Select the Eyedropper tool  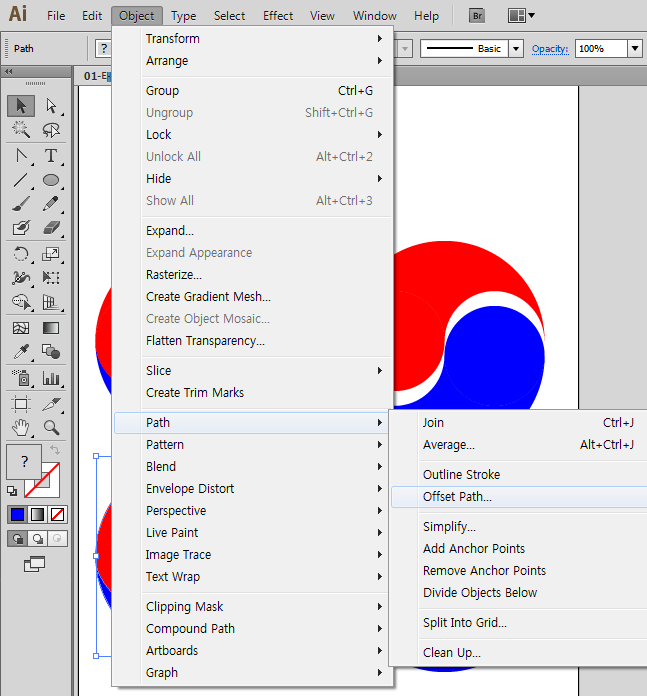[21, 352]
